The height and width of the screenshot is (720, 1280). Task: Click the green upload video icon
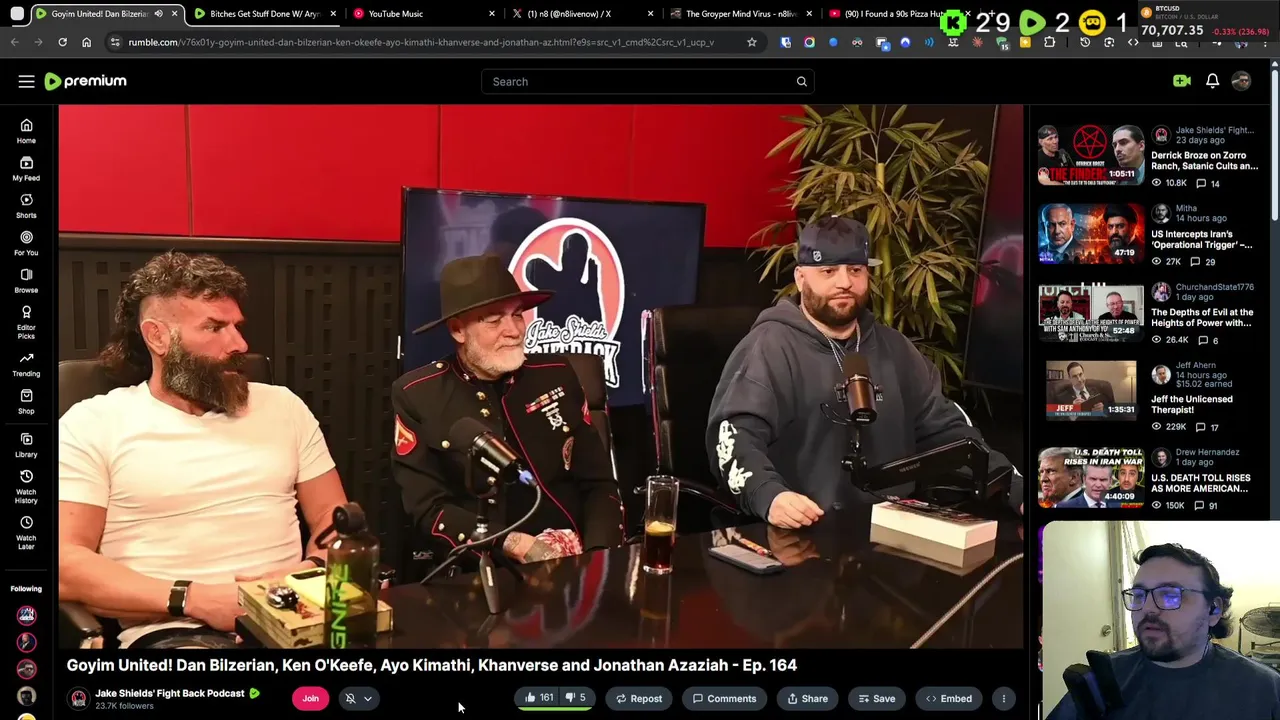(1182, 81)
